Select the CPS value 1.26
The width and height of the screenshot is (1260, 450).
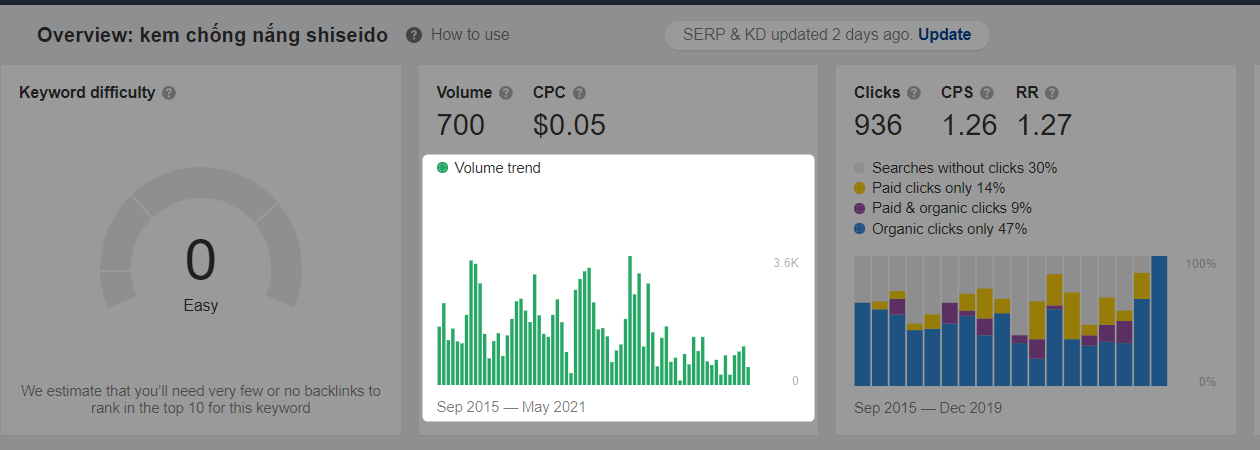tap(969, 125)
